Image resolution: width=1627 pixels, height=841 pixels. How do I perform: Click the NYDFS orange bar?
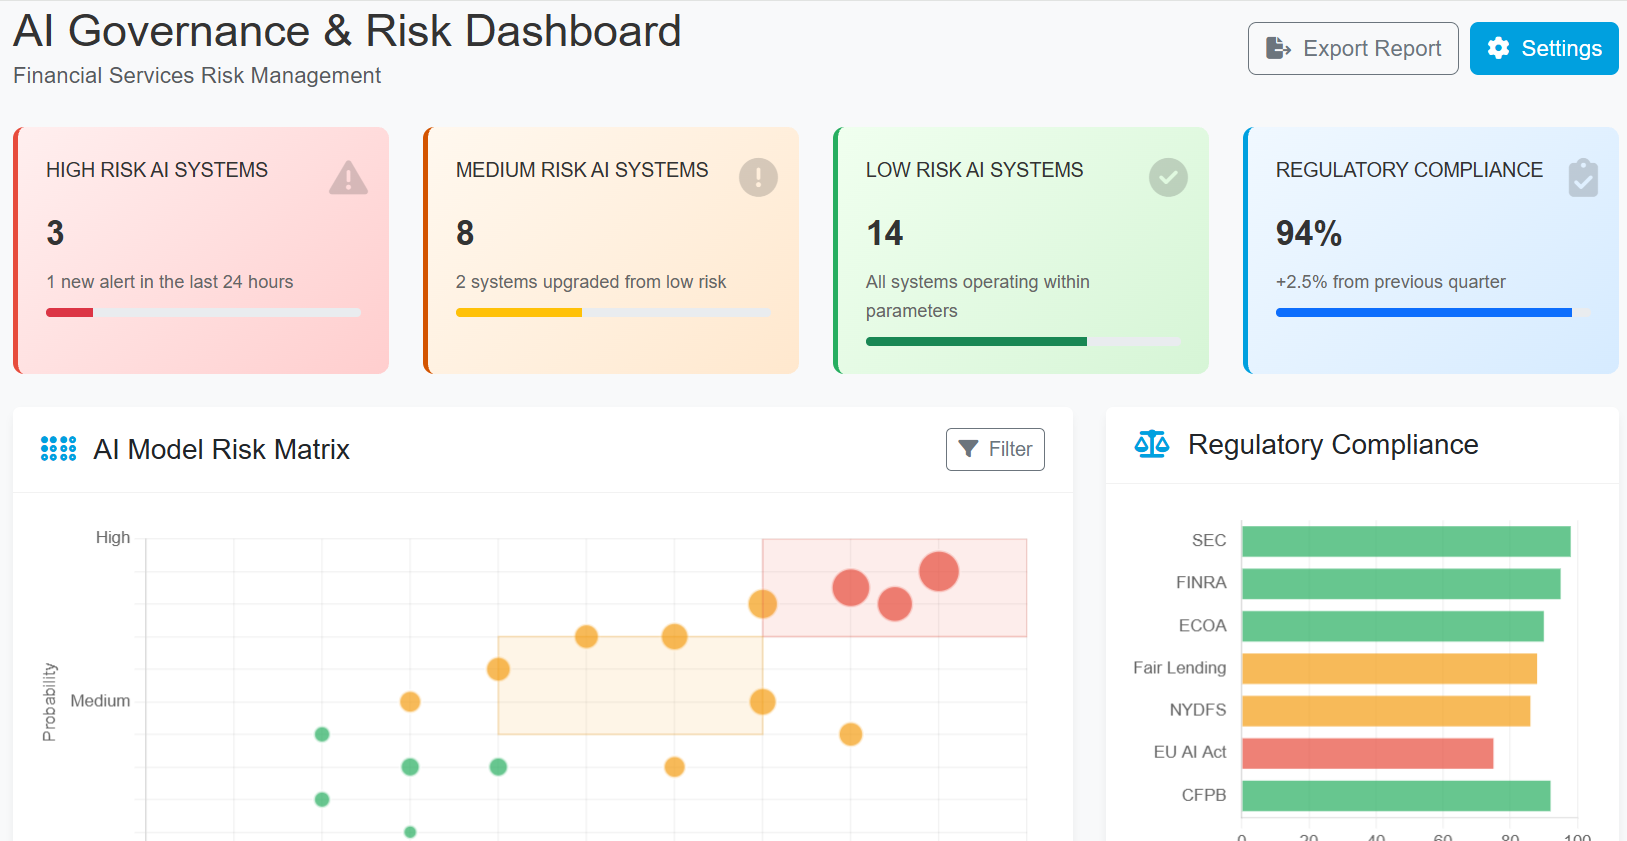point(1386,711)
